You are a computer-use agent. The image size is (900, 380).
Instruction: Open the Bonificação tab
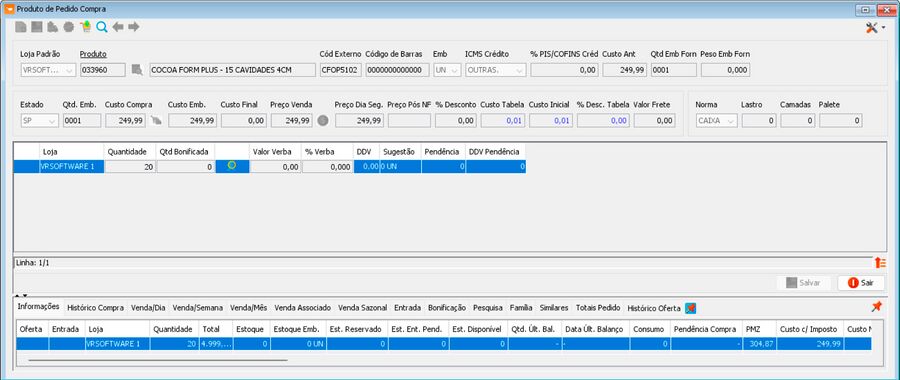[x=447, y=308]
